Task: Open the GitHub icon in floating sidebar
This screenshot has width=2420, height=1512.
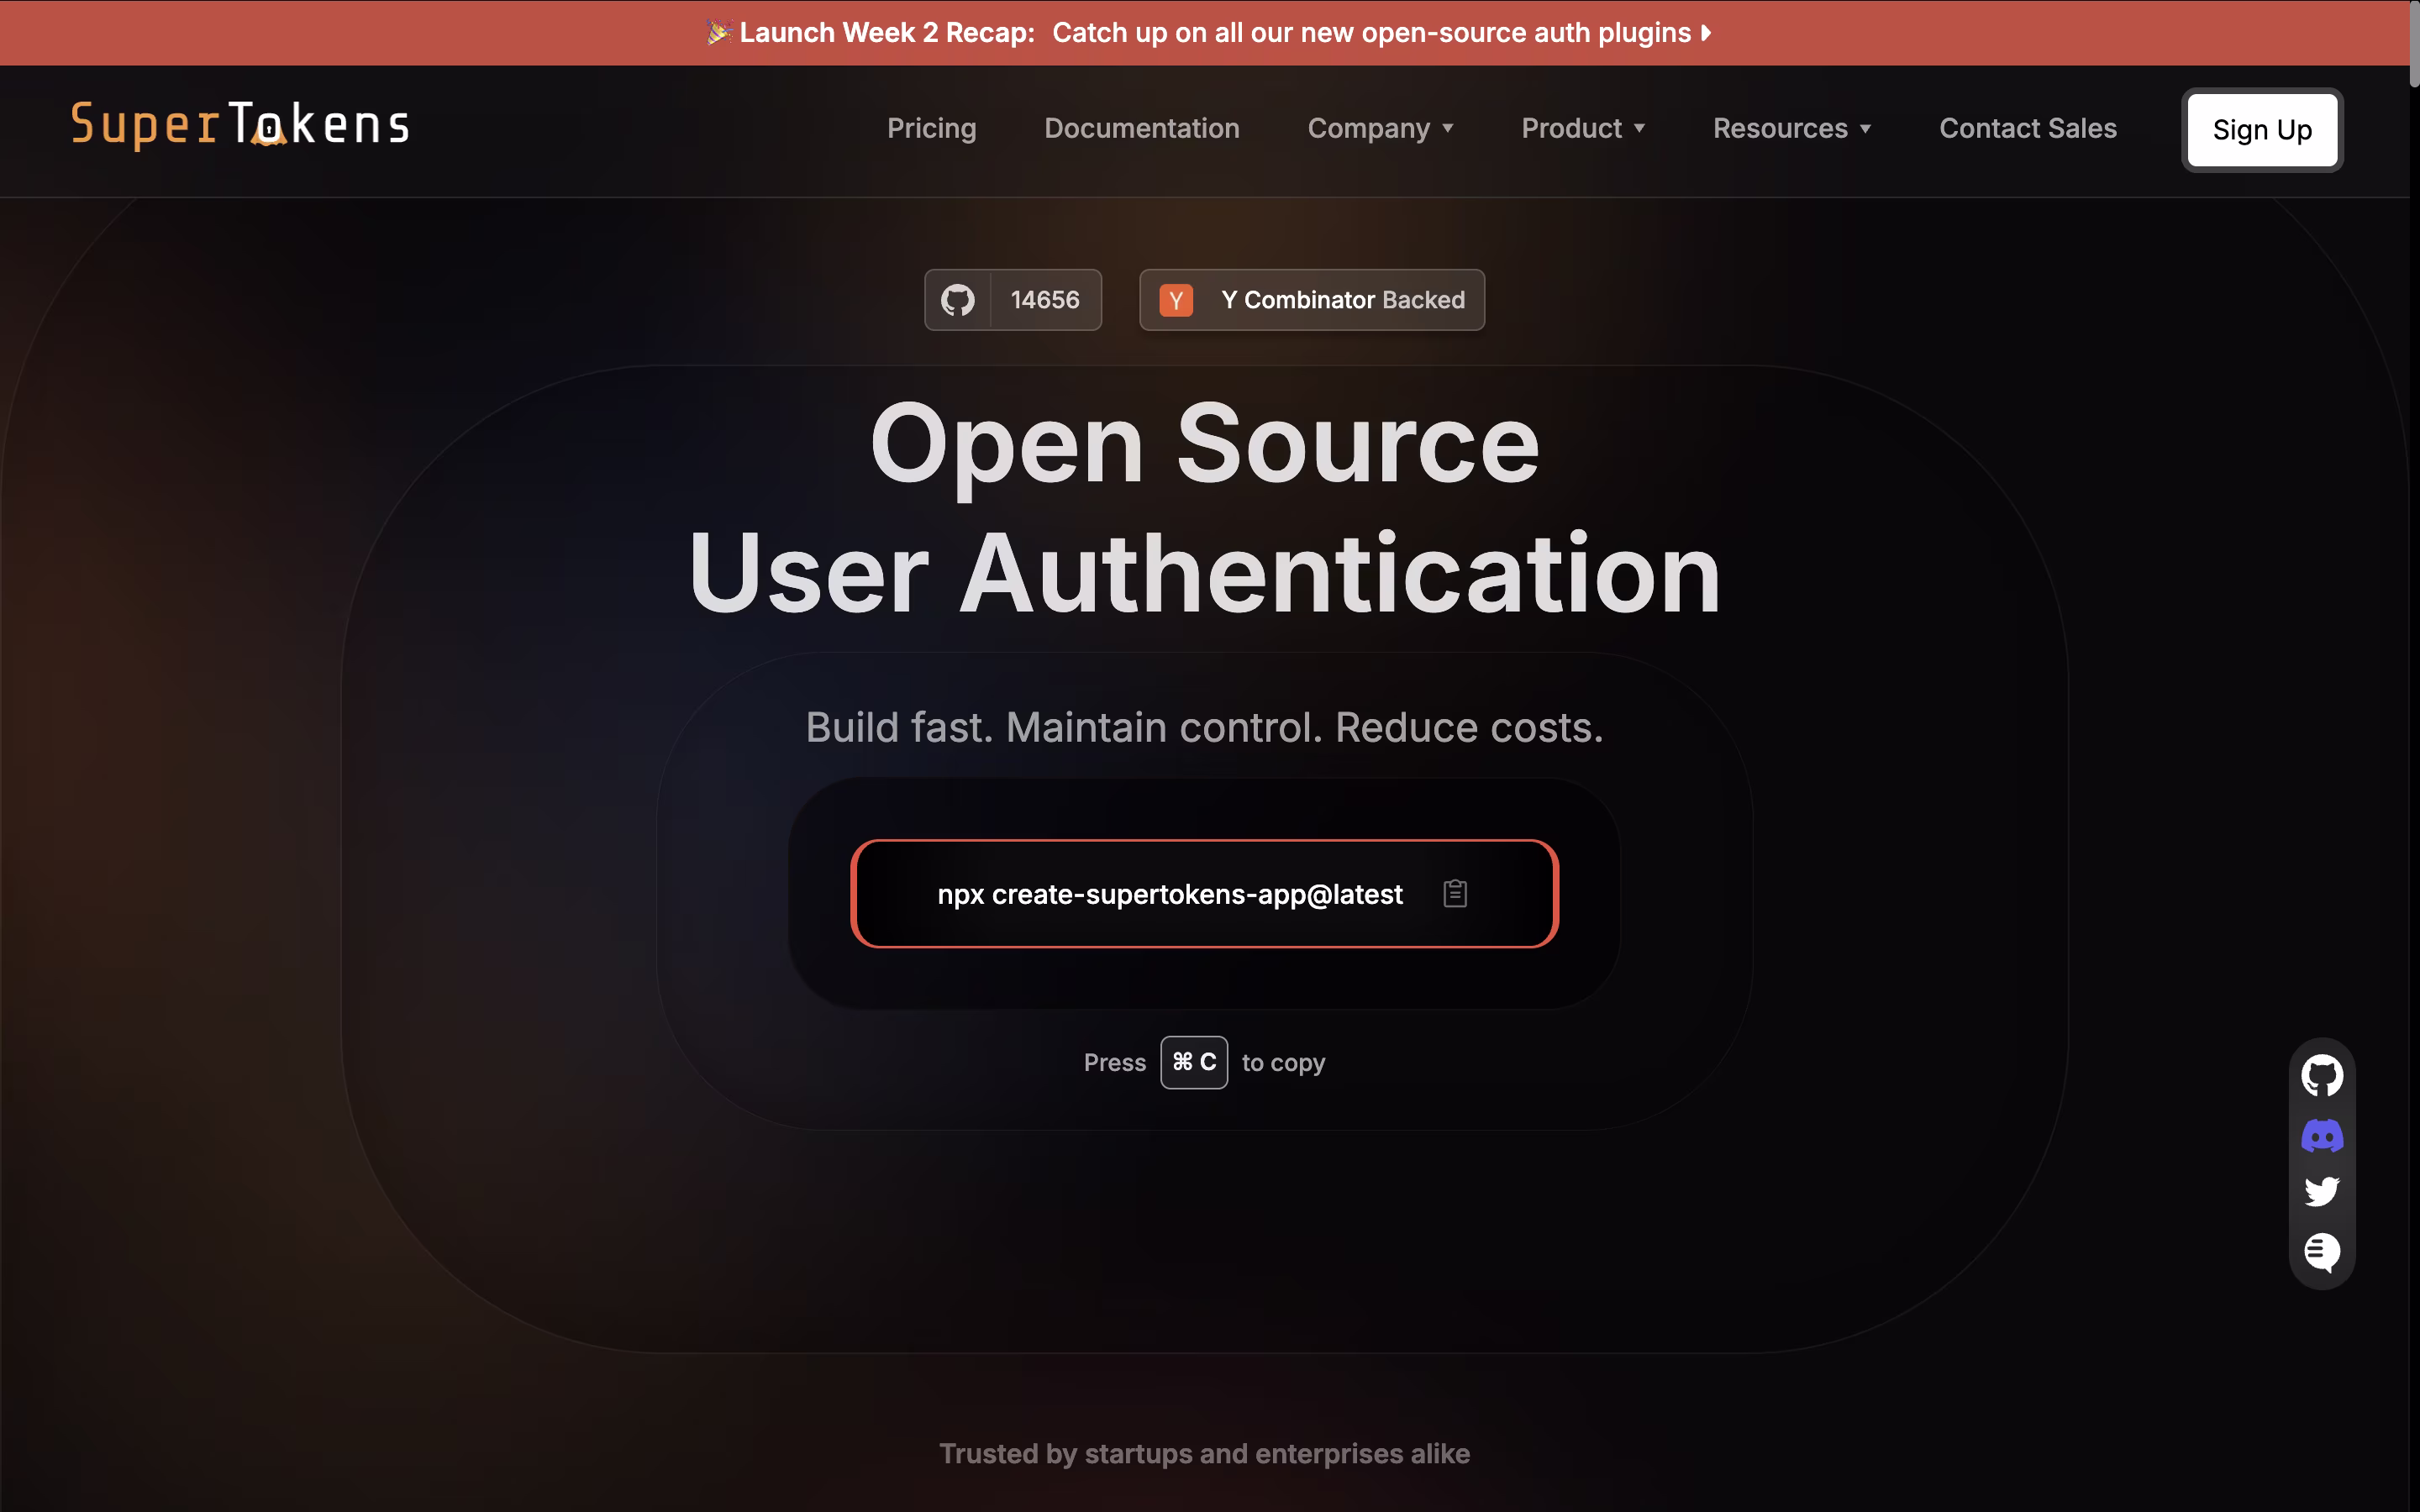Action: 2321,1076
